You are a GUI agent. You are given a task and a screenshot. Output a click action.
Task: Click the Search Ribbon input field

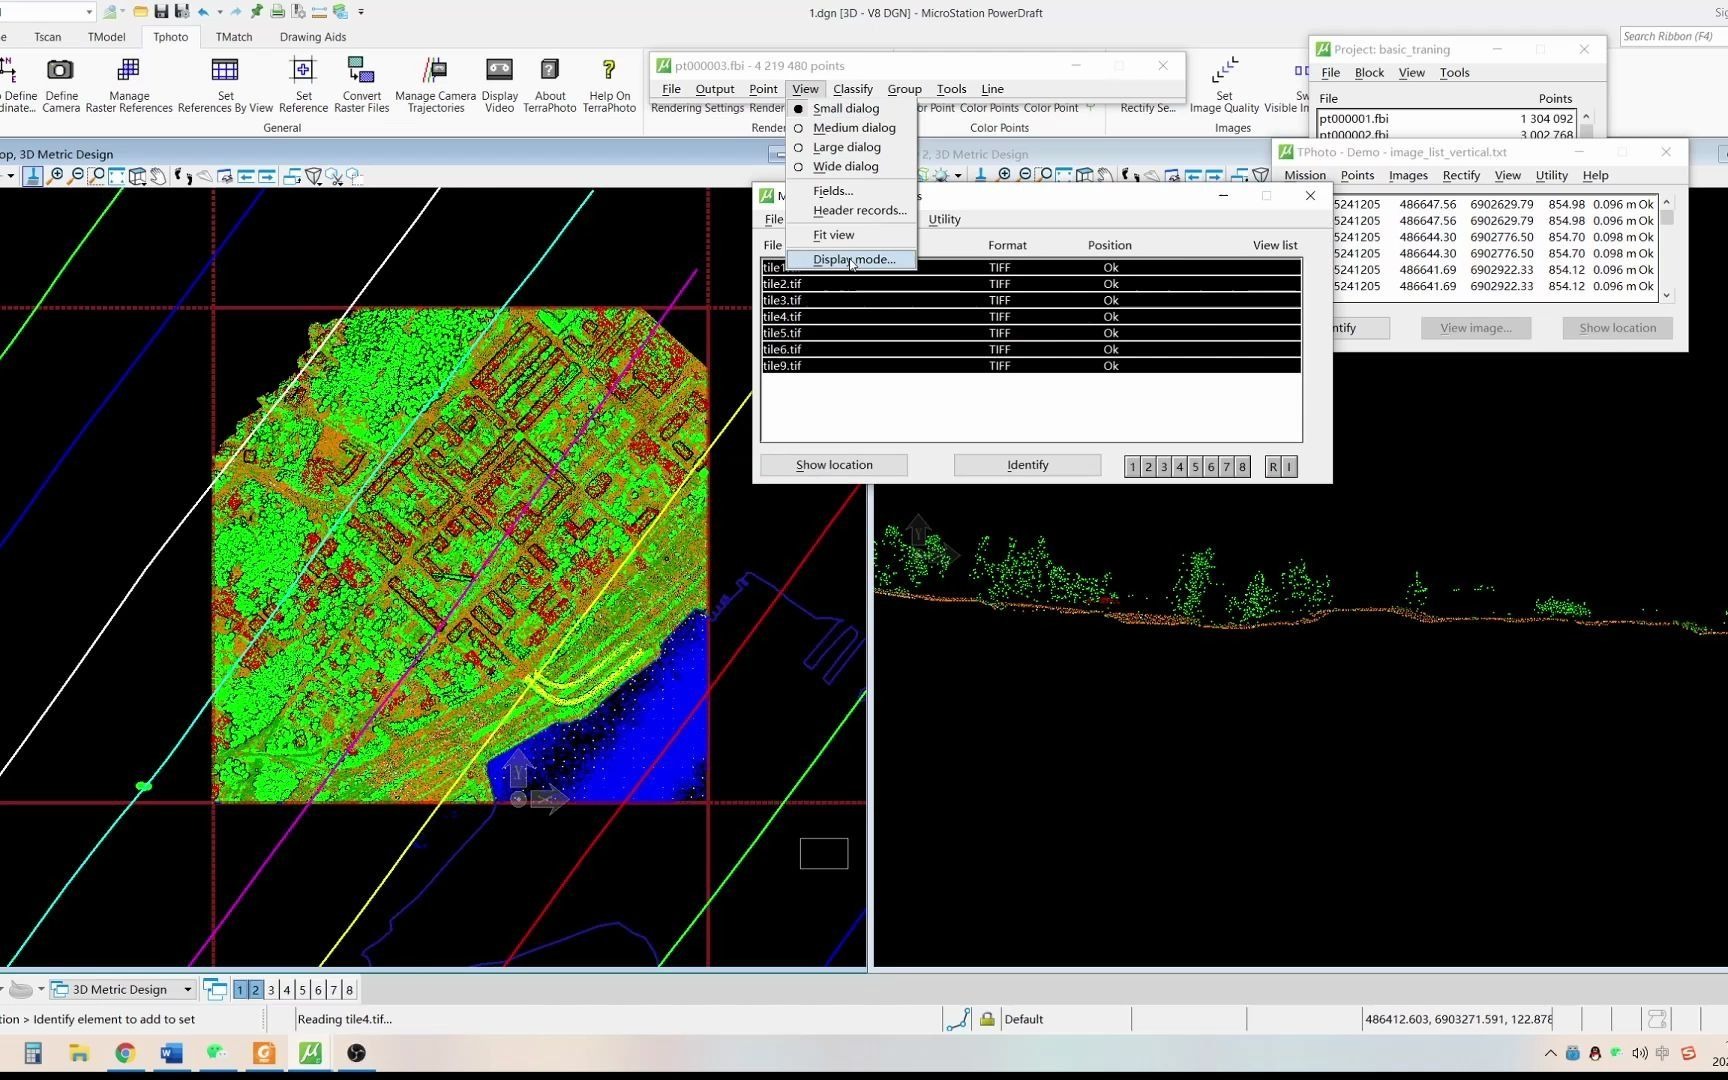1670,36
